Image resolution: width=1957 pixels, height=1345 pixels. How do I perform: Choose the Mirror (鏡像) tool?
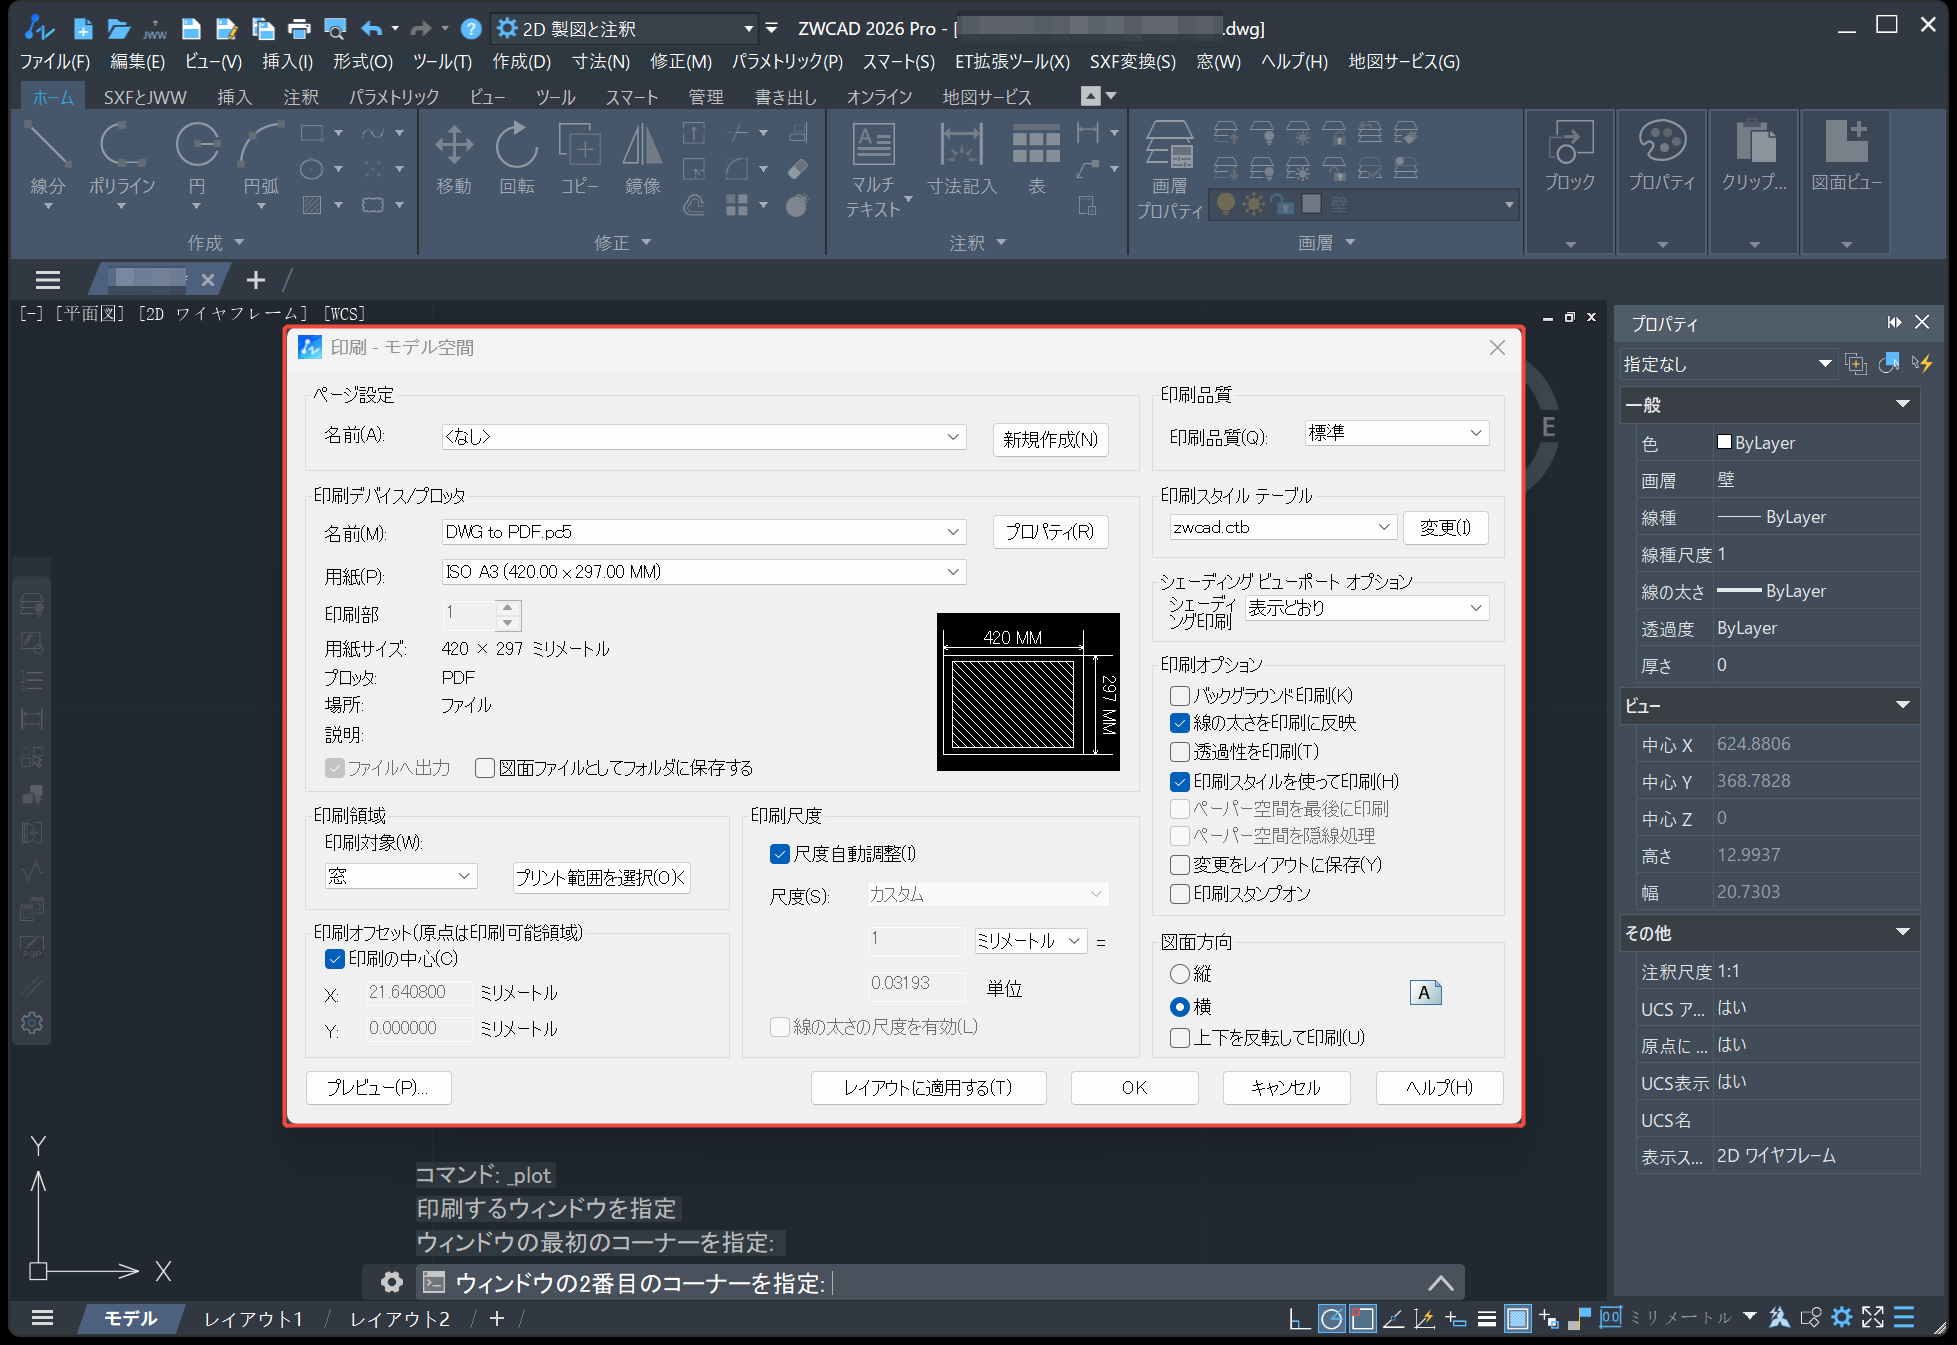tap(642, 160)
